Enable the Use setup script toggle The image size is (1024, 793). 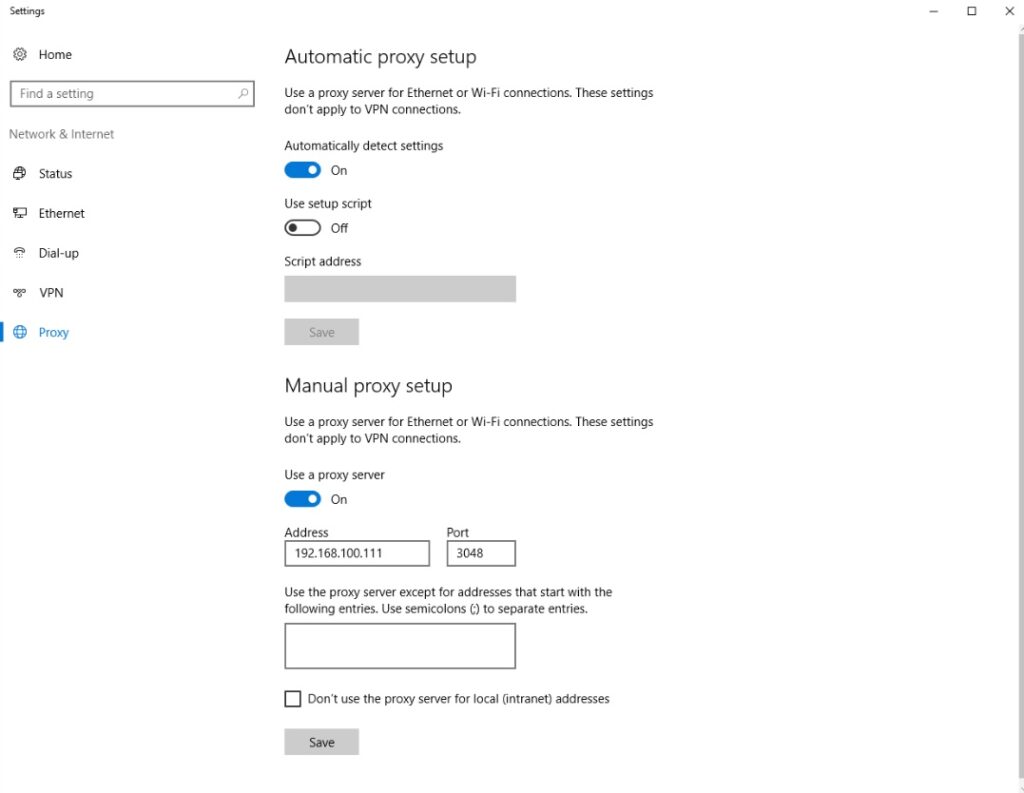point(302,228)
